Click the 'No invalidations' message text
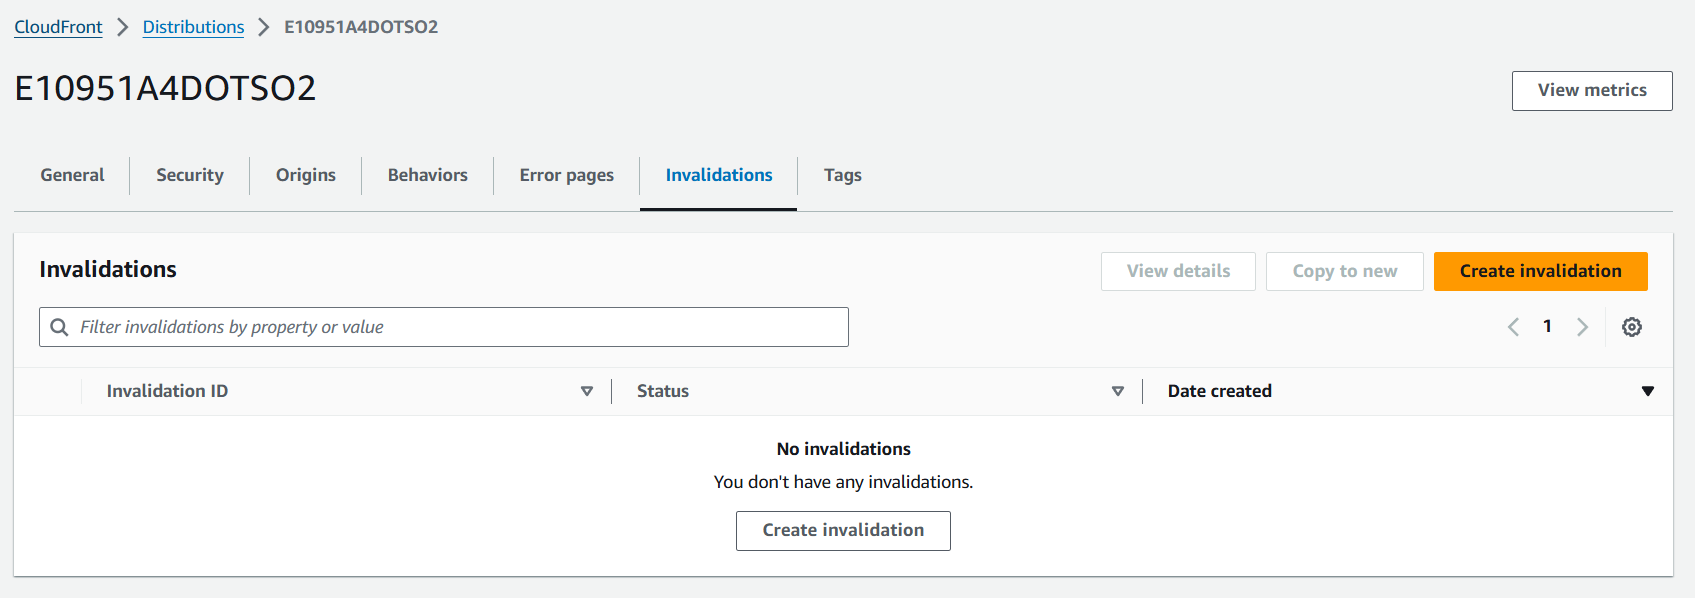This screenshot has width=1695, height=598. tap(844, 449)
